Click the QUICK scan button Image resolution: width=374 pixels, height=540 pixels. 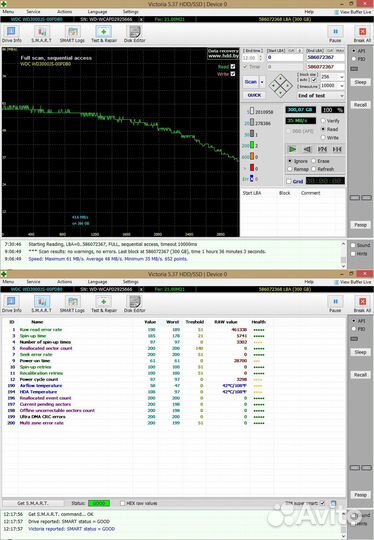coord(254,95)
